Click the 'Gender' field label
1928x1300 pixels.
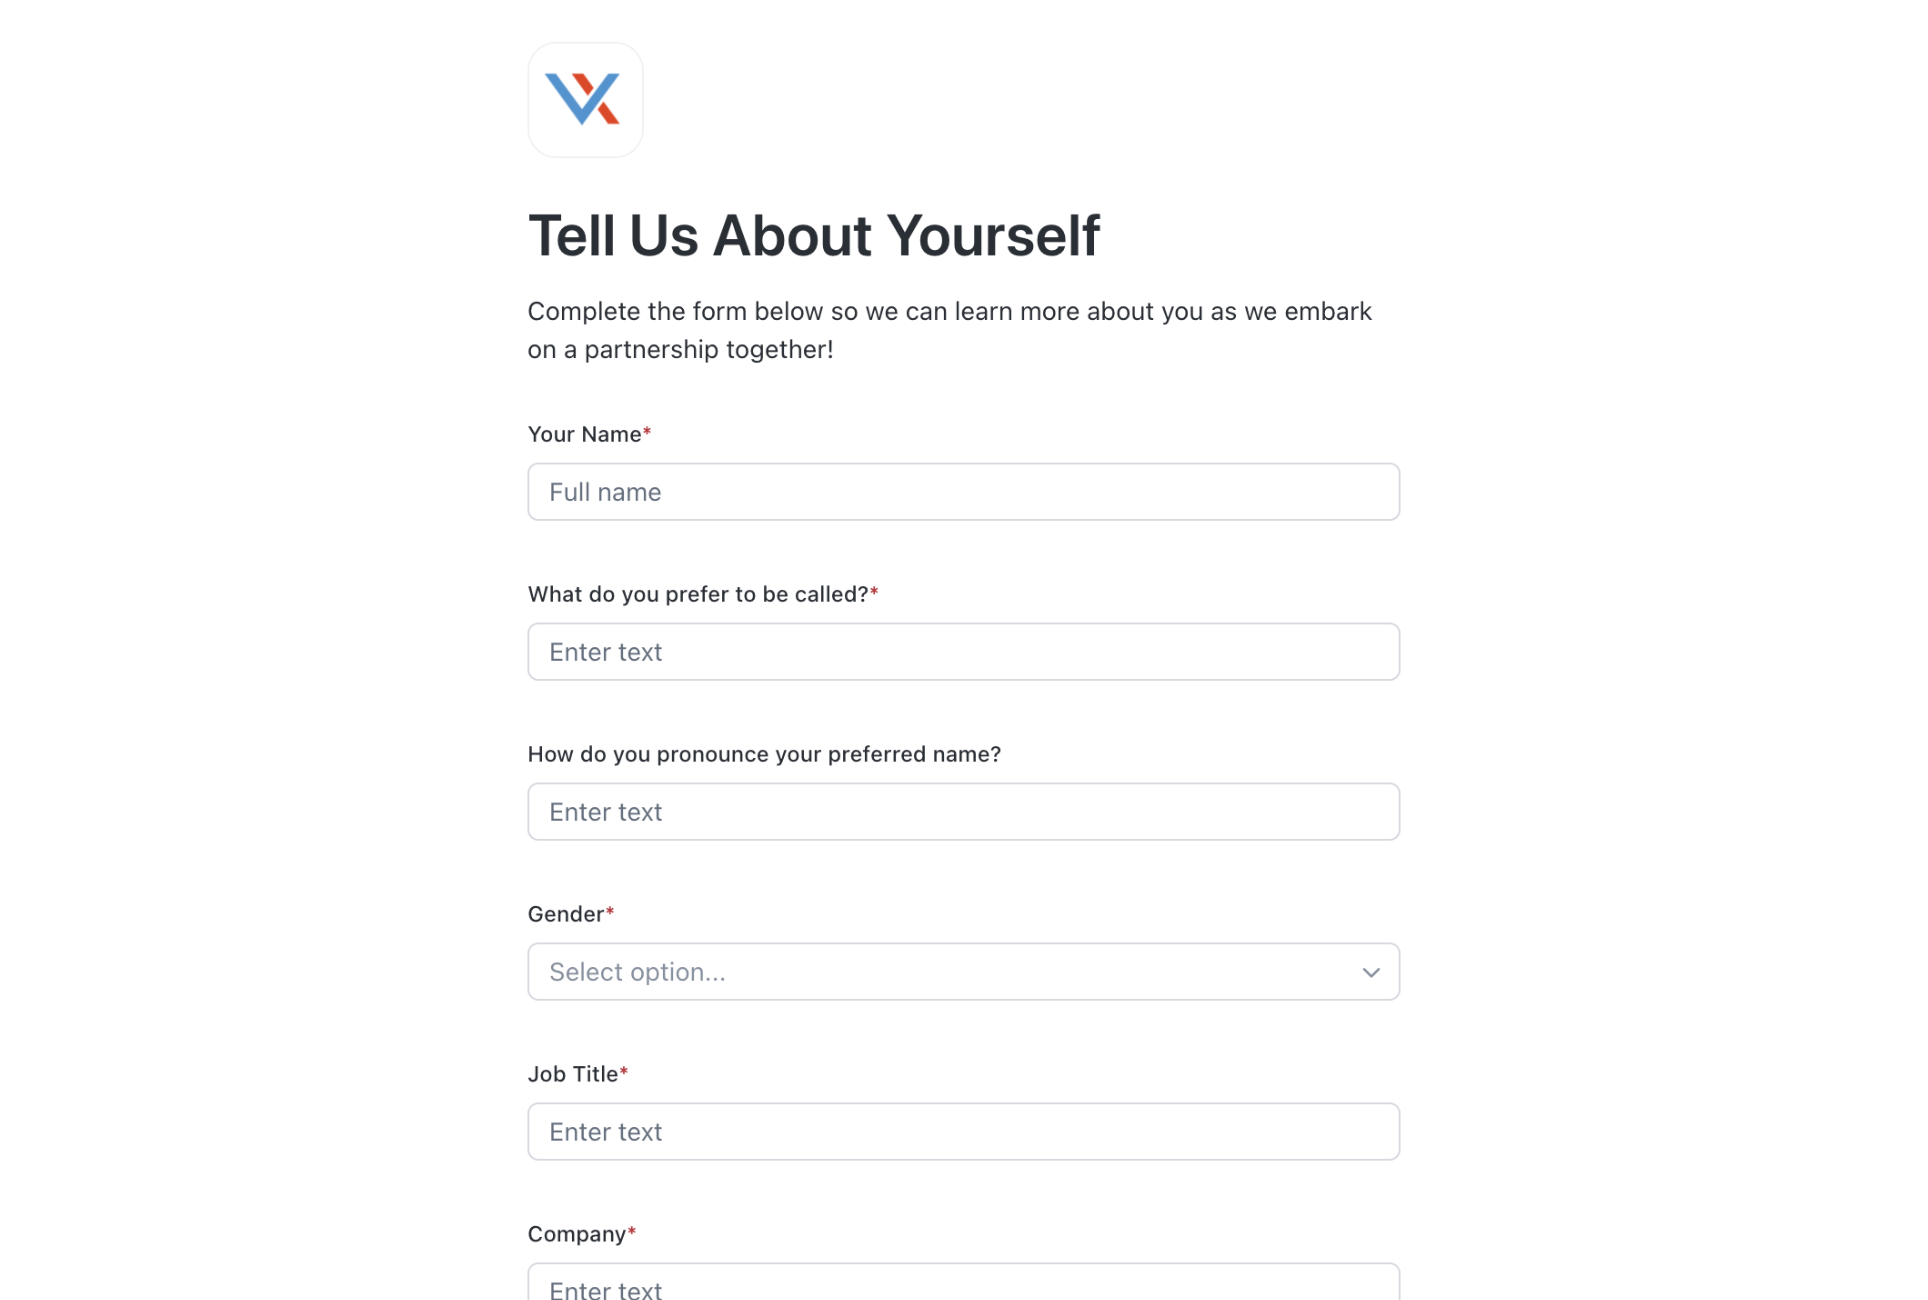(x=565, y=914)
